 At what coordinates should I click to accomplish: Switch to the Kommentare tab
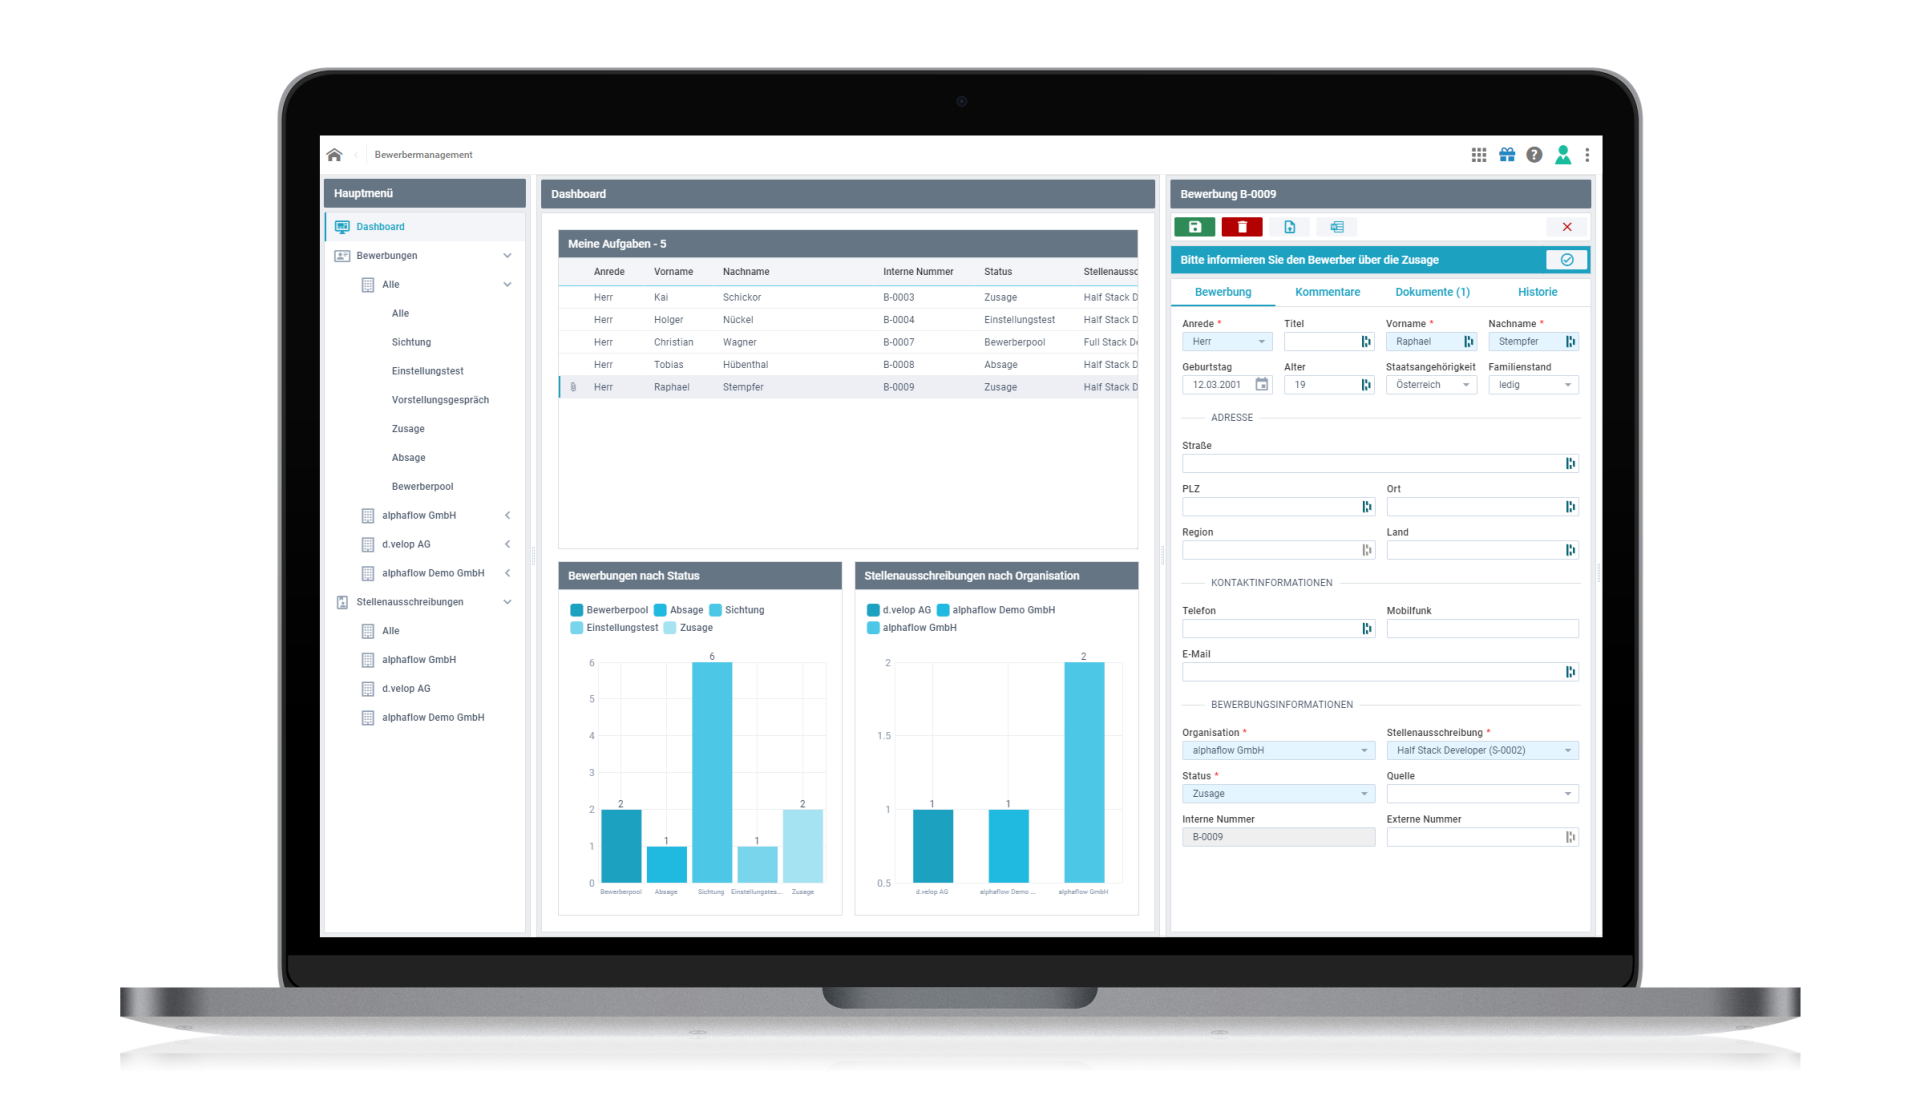pyautogui.click(x=1327, y=292)
